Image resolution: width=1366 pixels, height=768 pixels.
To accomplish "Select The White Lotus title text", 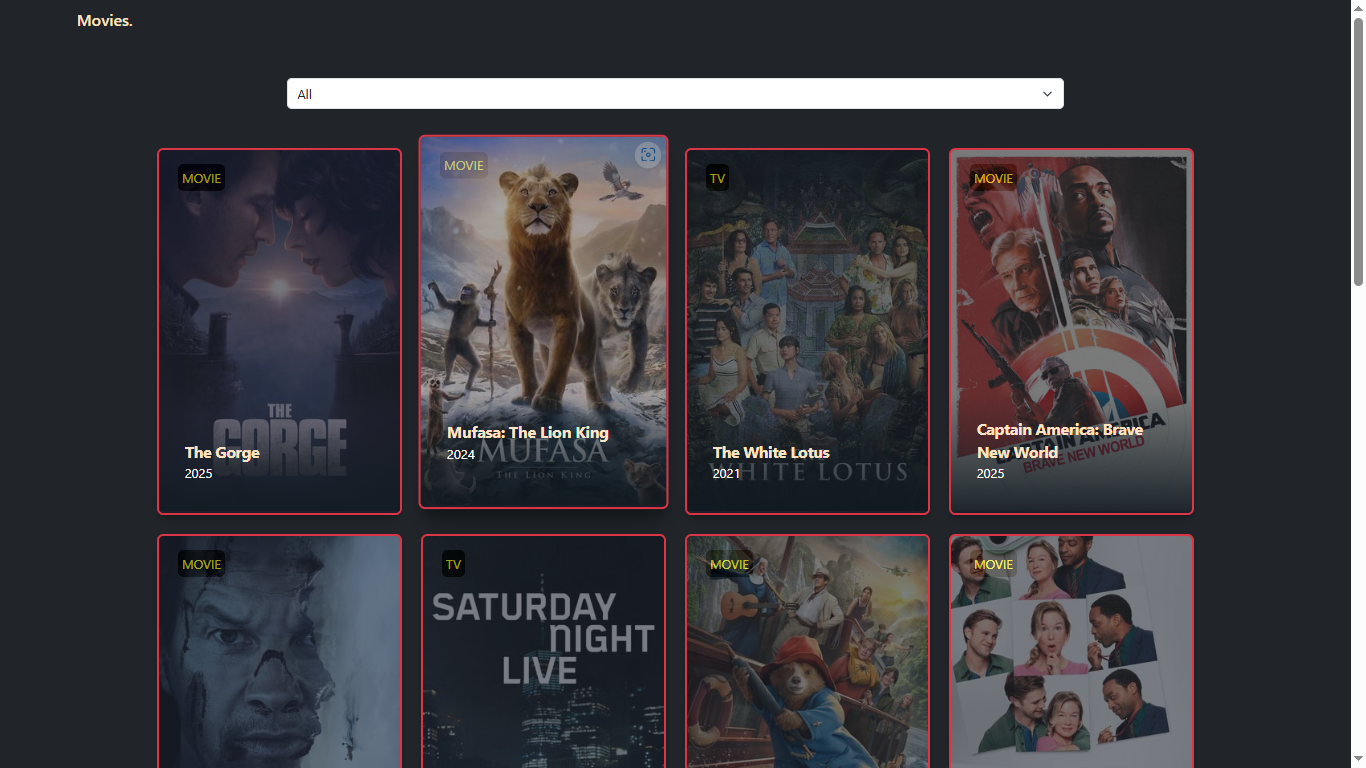I will coord(771,453).
